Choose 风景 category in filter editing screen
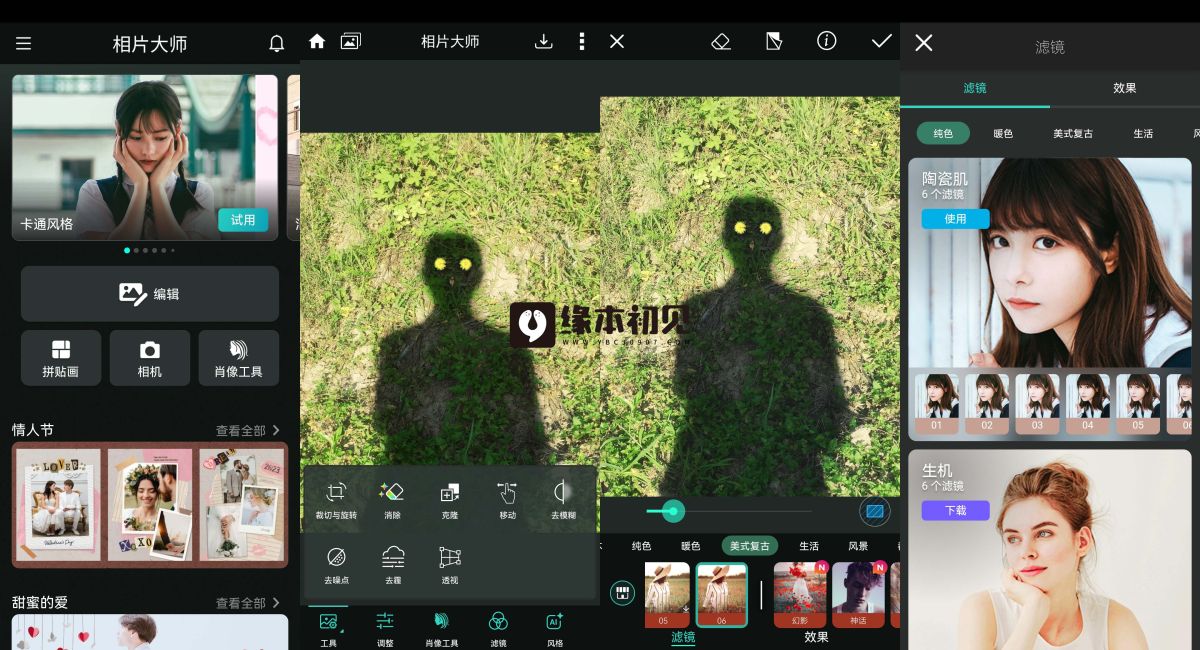The height and width of the screenshot is (650, 1200). [x=858, y=546]
